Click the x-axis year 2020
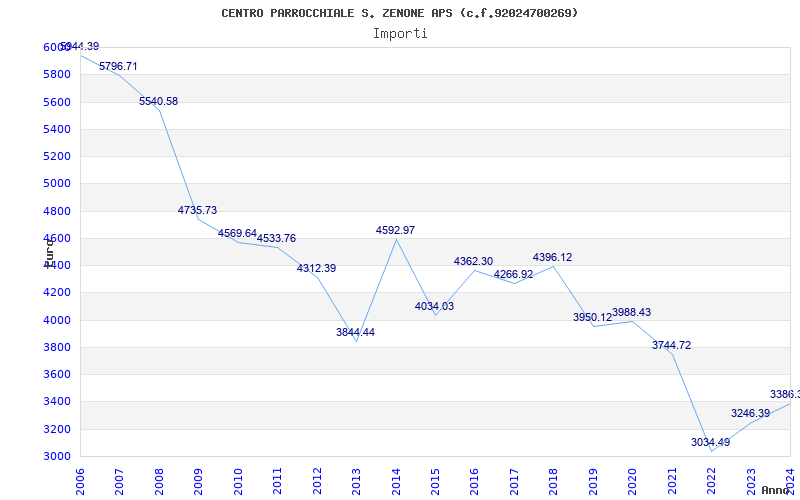800x500 pixels. (x=633, y=482)
